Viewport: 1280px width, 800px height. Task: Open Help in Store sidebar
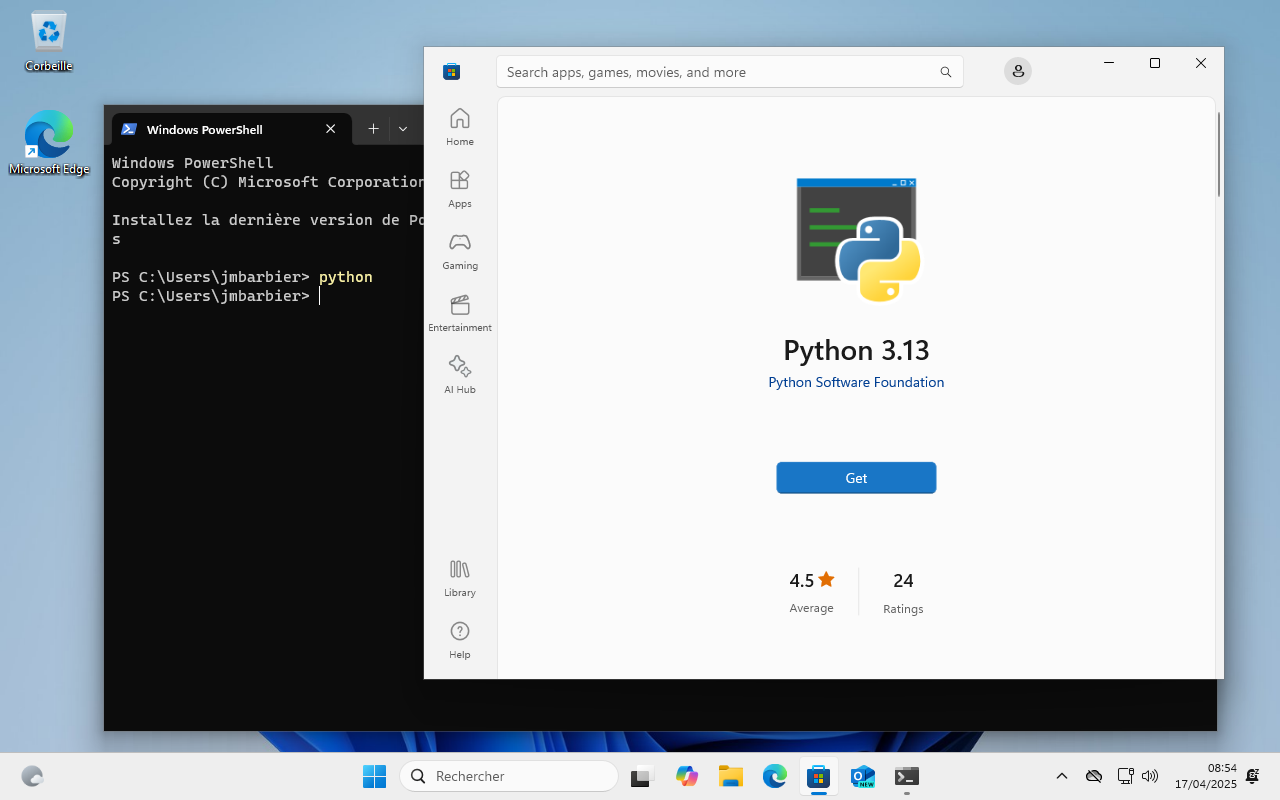pos(460,640)
